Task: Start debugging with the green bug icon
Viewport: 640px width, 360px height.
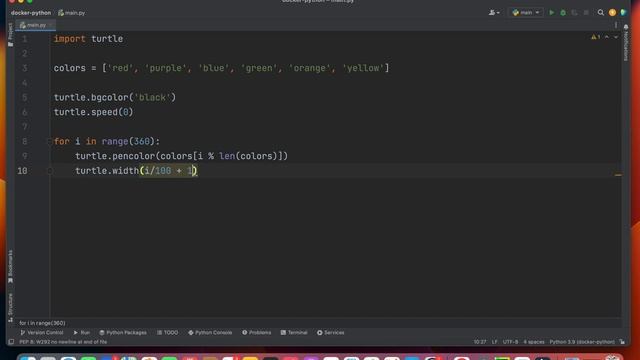Action: pyautogui.click(x=563, y=13)
